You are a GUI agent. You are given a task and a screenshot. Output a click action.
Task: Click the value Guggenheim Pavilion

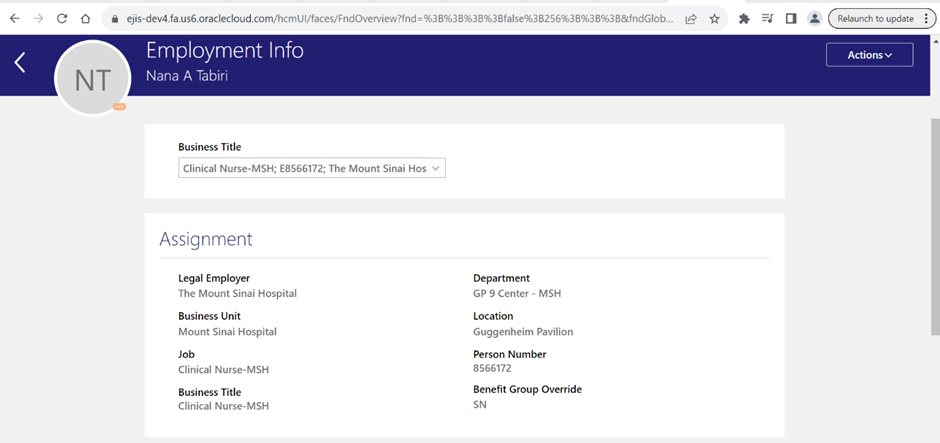point(523,332)
